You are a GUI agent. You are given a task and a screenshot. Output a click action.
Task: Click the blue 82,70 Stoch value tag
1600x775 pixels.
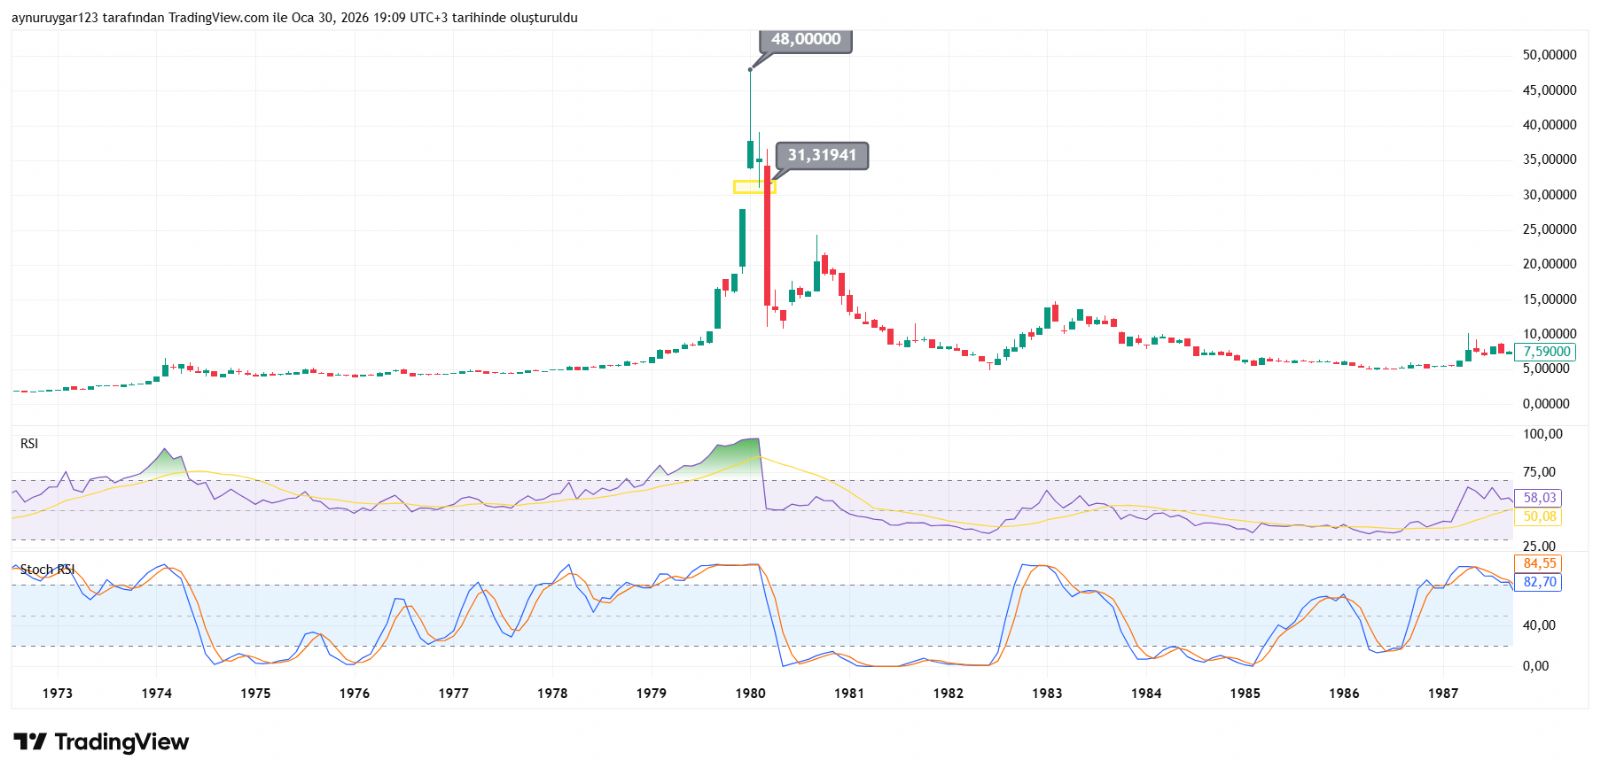(1539, 581)
